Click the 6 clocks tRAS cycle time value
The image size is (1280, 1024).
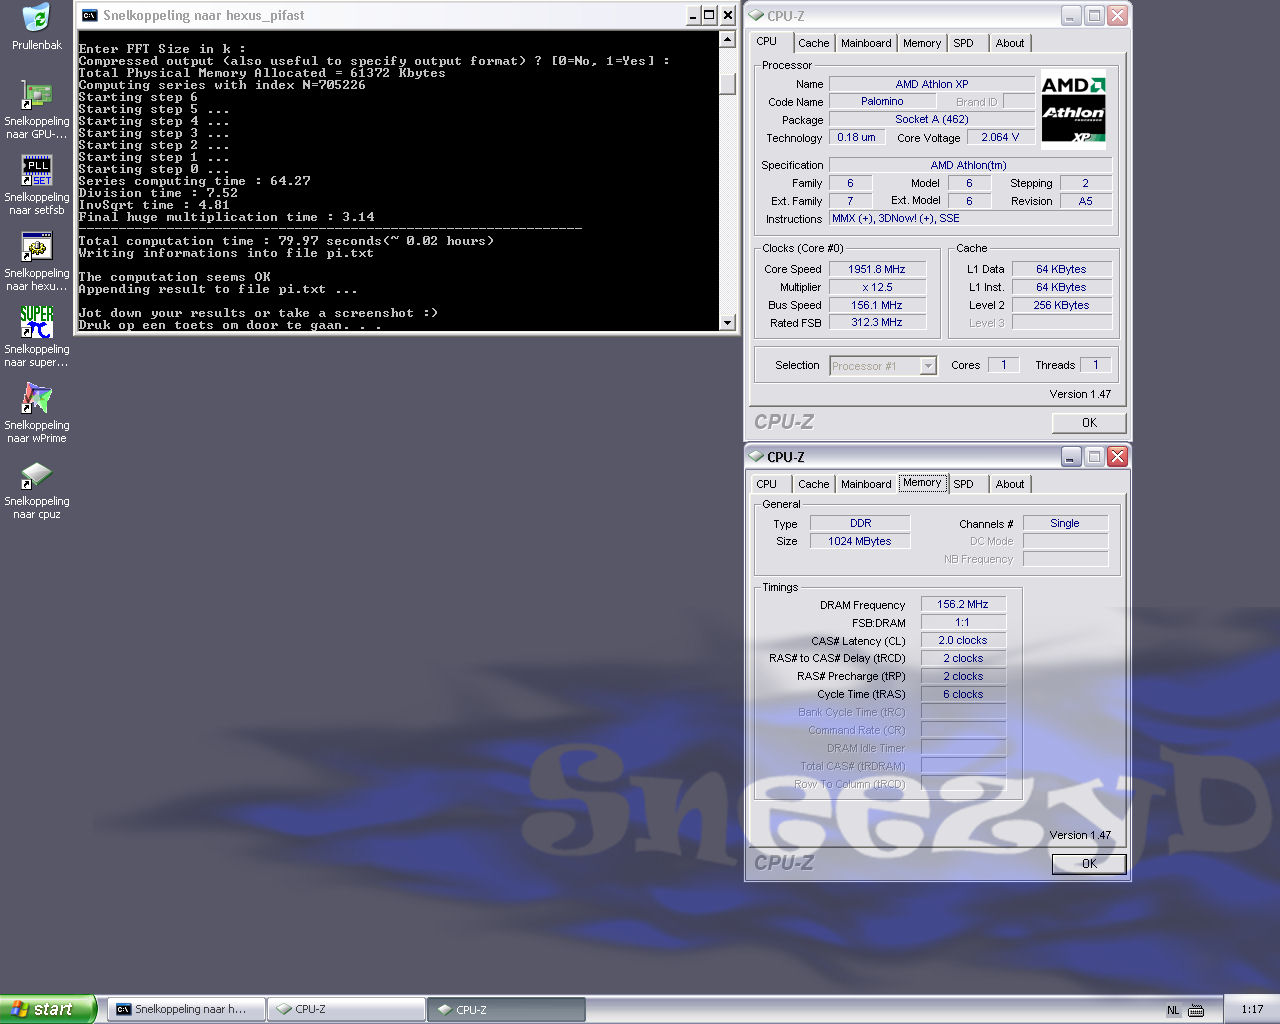pos(963,694)
